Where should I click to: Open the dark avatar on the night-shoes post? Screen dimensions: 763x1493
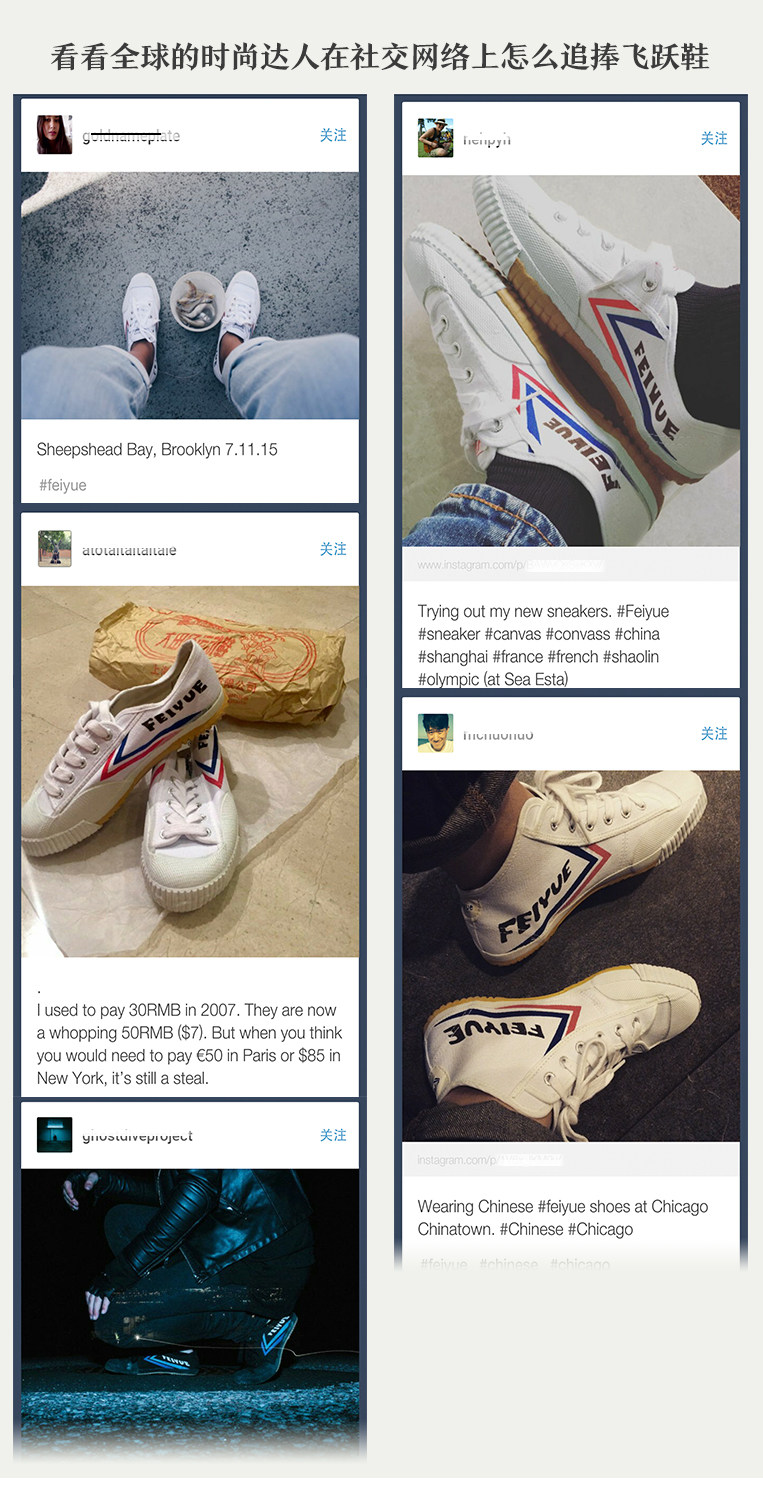54,1135
